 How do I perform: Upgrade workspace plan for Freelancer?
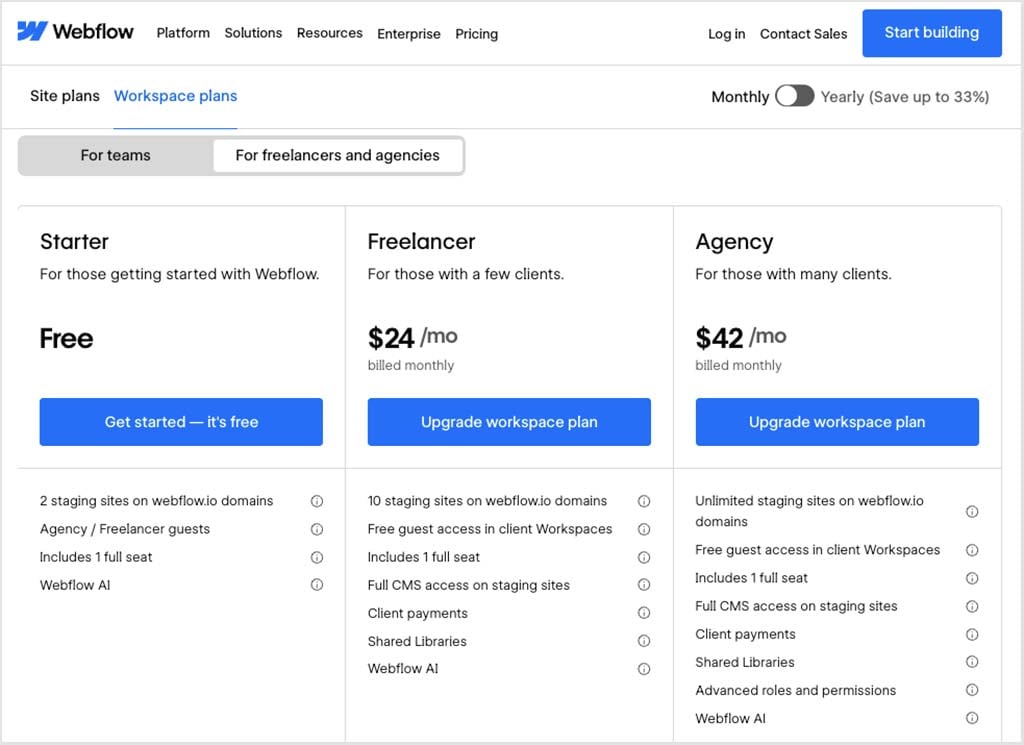pos(509,422)
